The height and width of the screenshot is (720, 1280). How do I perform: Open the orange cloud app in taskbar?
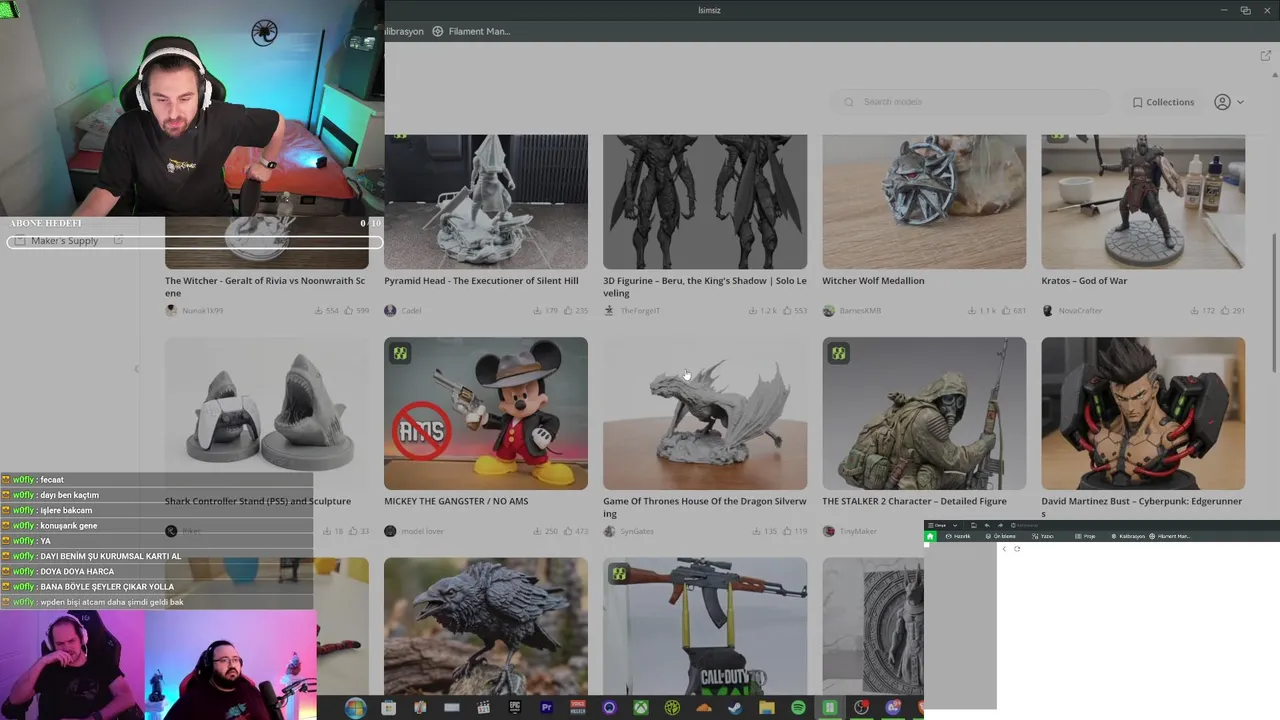point(703,708)
